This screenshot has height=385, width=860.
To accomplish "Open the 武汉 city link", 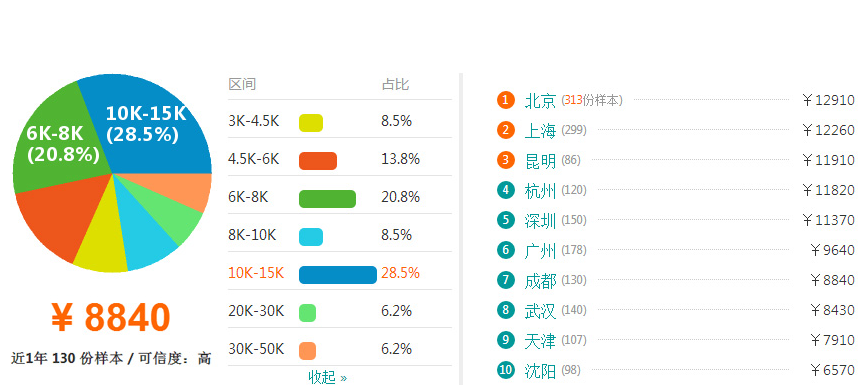I will pos(540,311).
